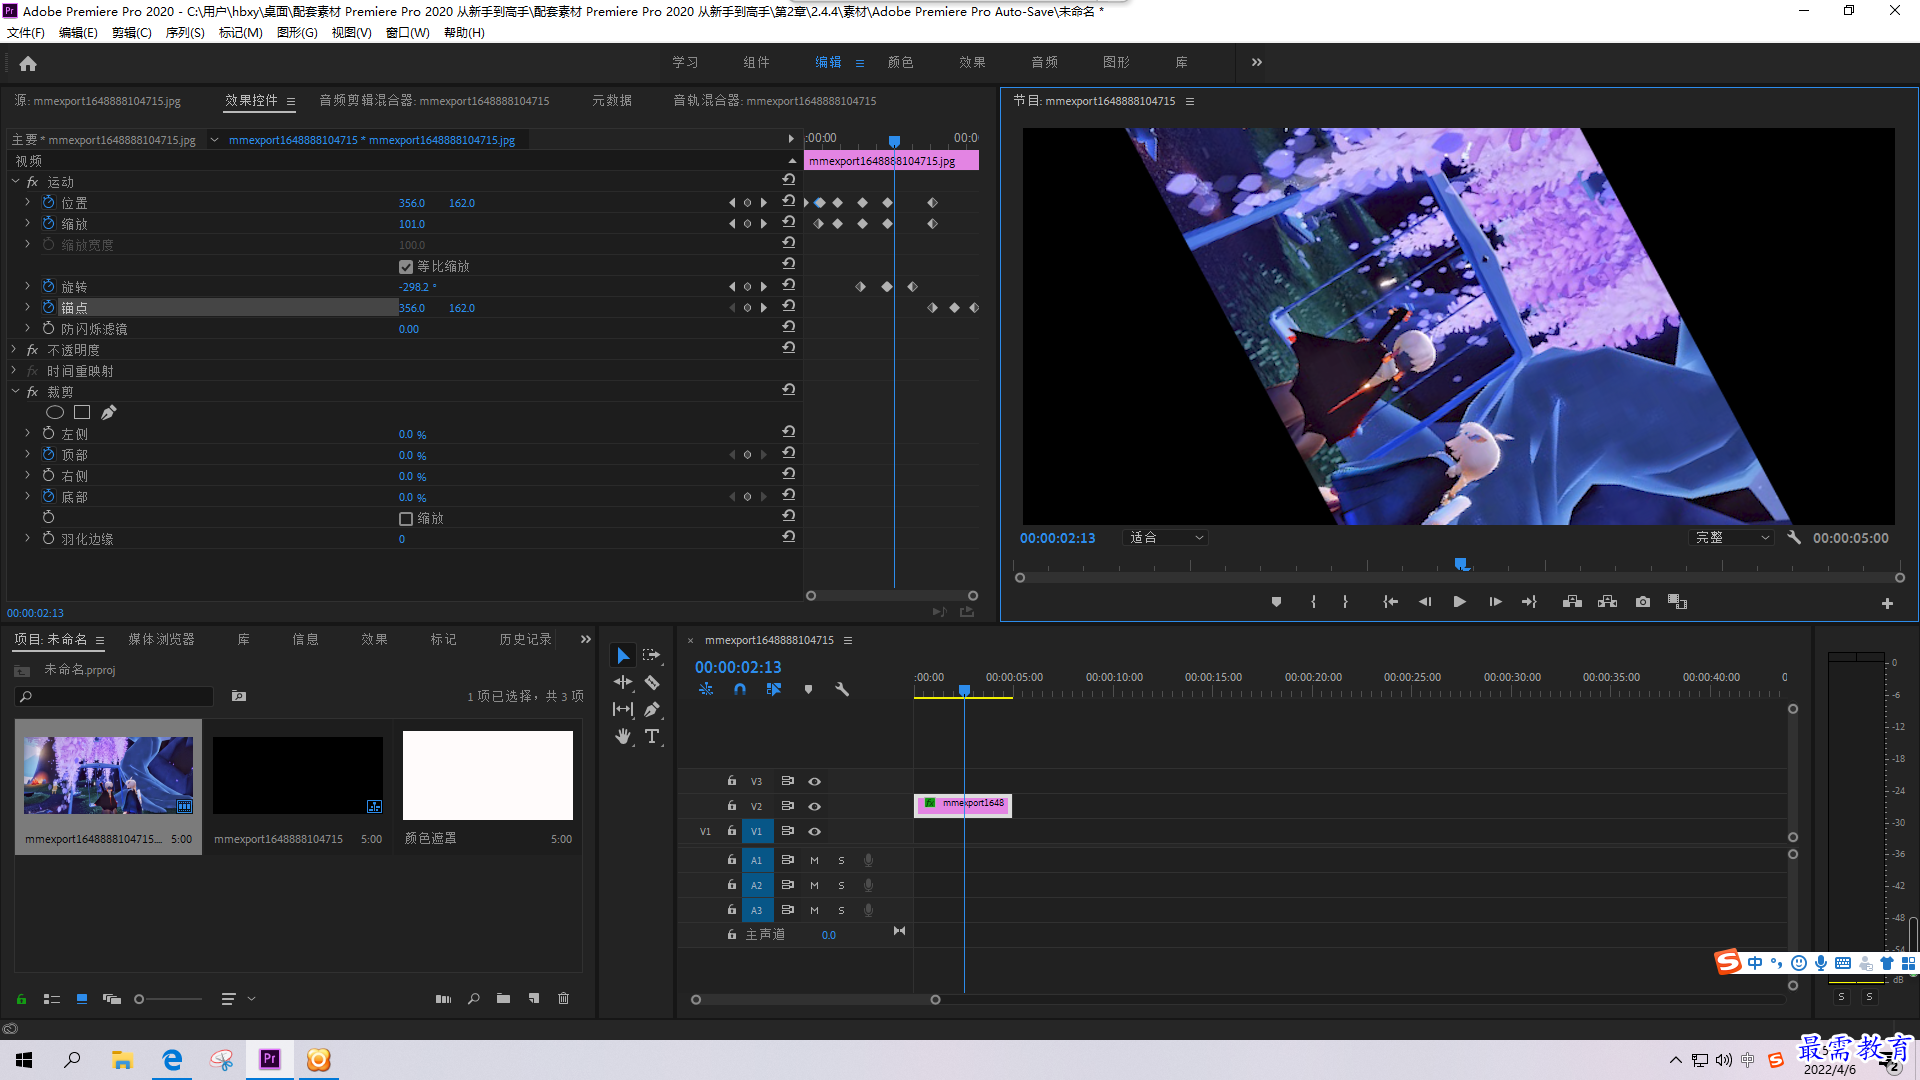
Task: Click Export Frame camera icon
Action: pyautogui.click(x=1643, y=602)
